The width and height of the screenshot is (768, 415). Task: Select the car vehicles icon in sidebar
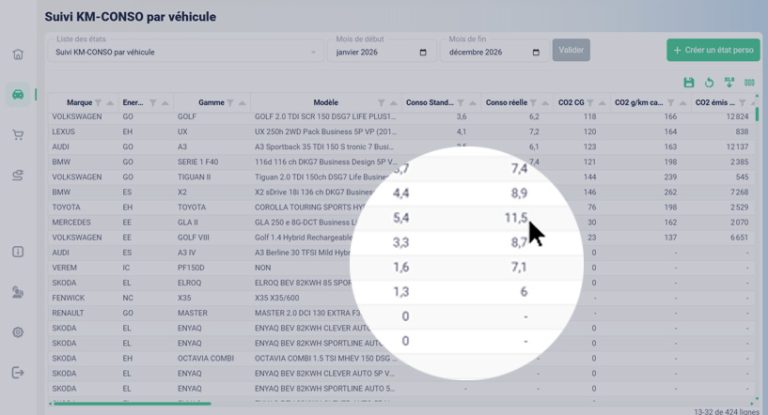tap(18, 94)
